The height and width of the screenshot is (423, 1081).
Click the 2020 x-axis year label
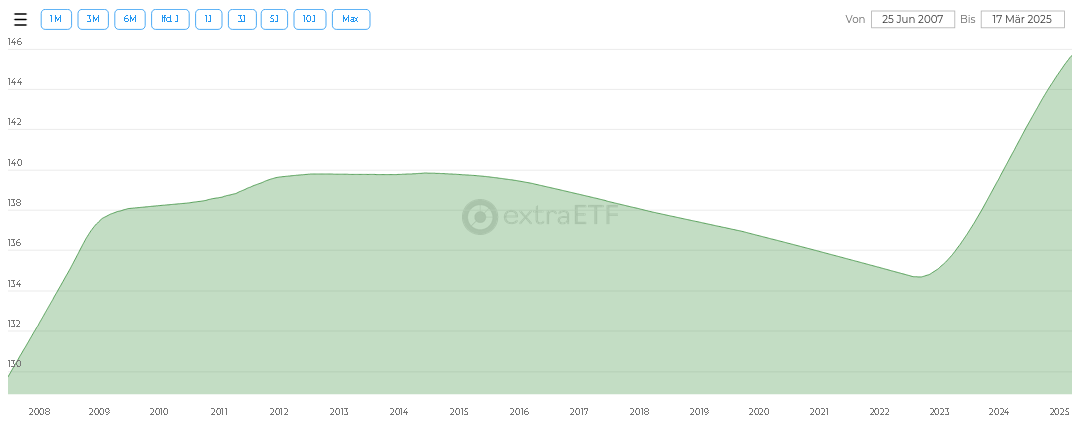click(x=759, y=411)
